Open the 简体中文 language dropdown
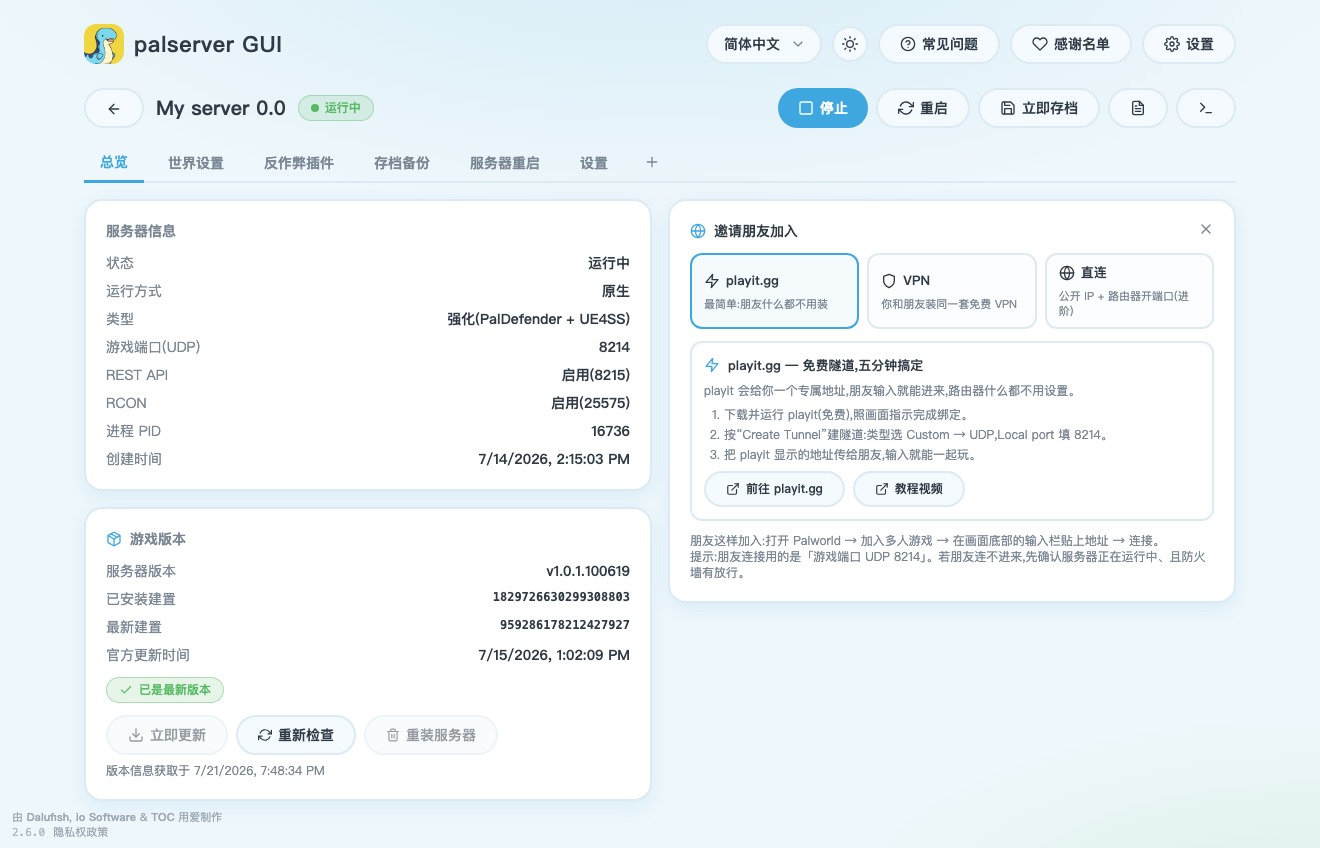Screen dimensions: 1320x848 [x=764, y=44]
